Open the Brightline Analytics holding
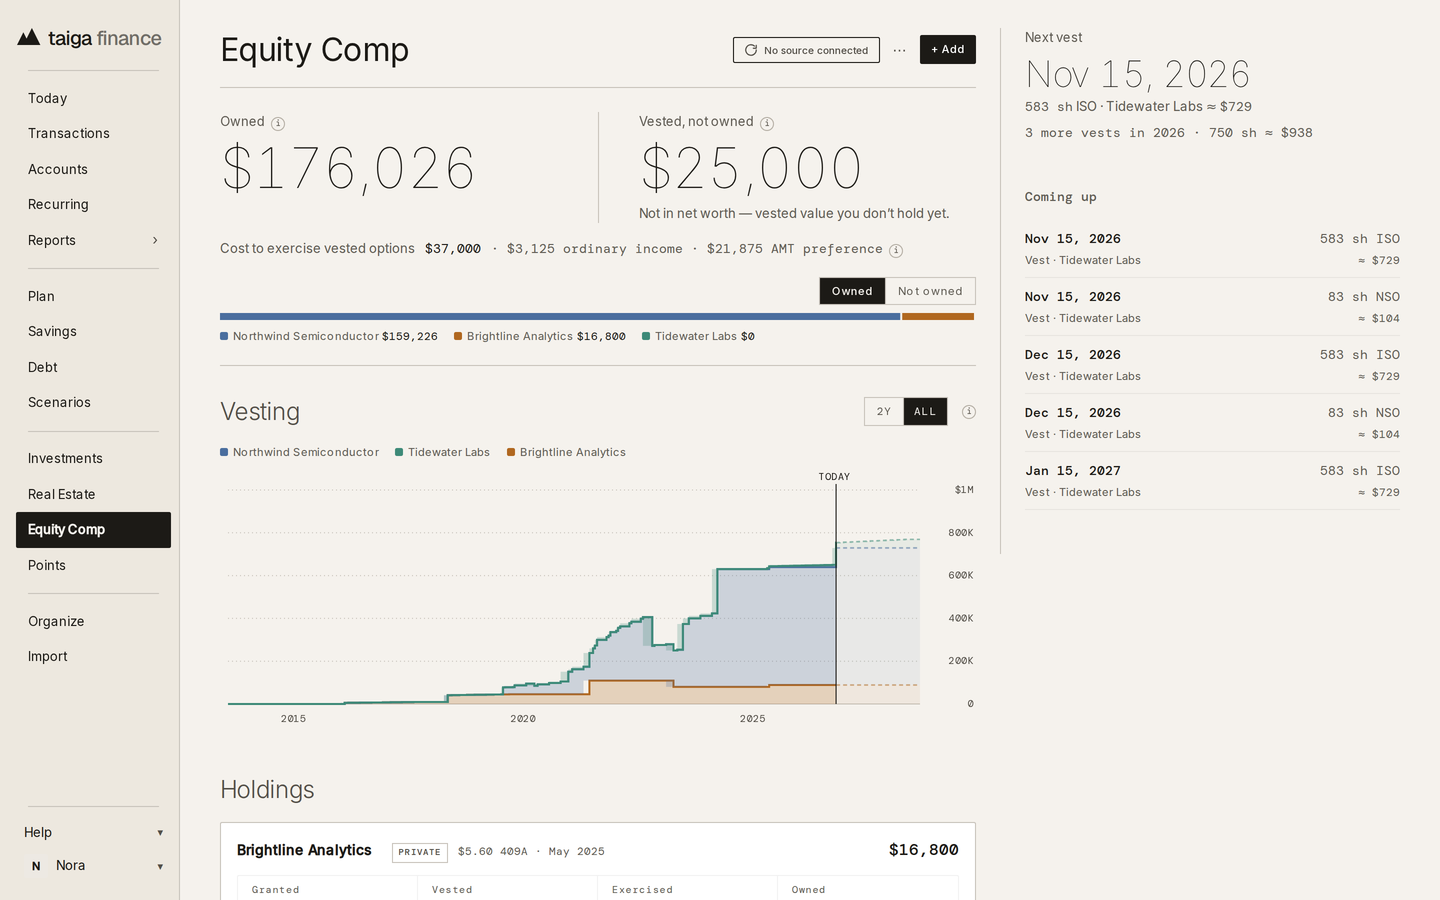Viewport: 1440px width, 900px height. pos(304,850)
